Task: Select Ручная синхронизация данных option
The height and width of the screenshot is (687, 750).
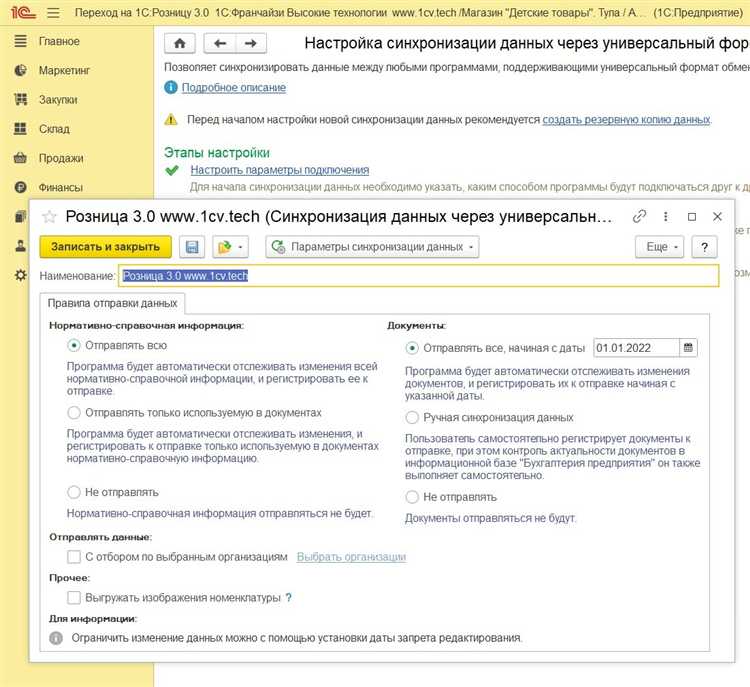Action: point(412,418)
